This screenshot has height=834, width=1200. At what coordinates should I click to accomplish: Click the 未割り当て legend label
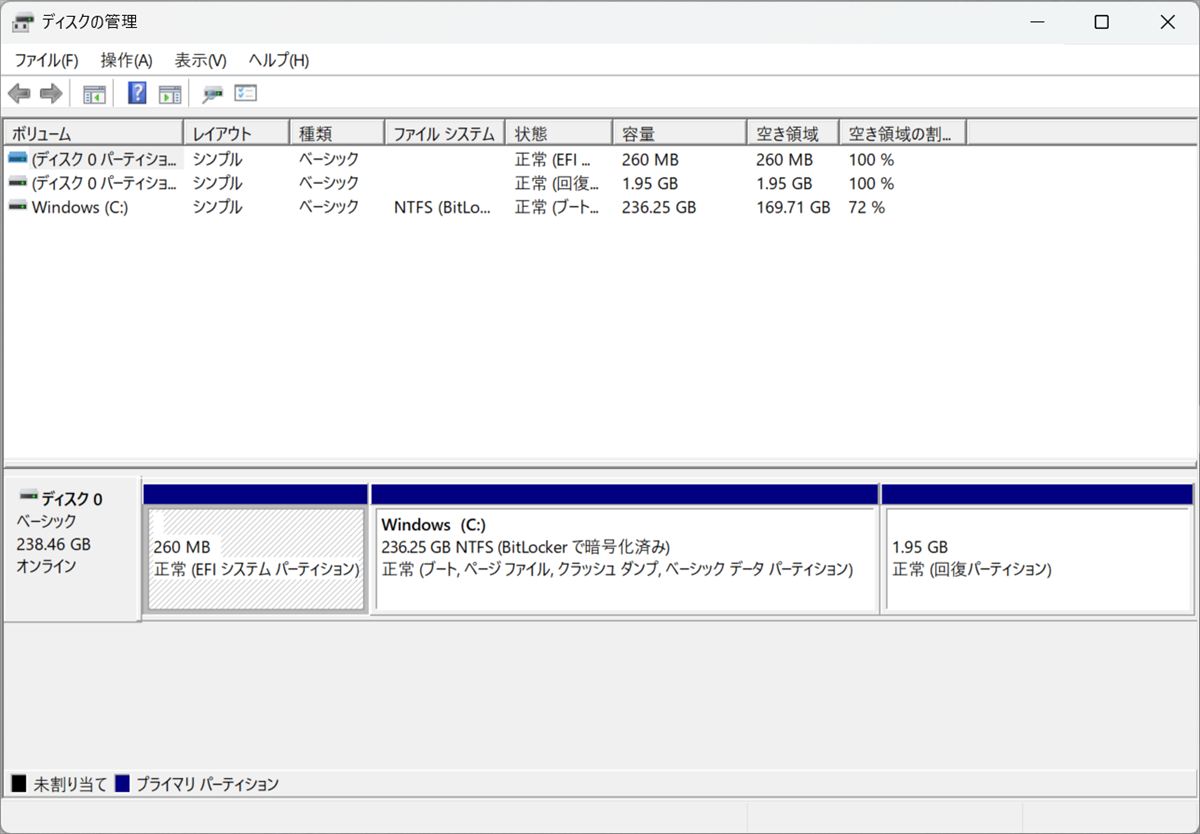click(70, 785)
